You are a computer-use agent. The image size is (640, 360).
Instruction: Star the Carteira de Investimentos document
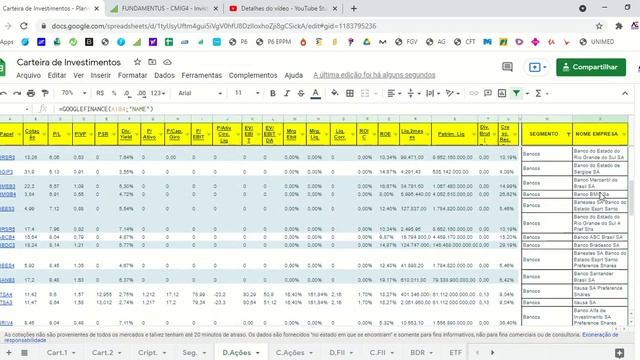pyautogui.click(x=137, y=62)
